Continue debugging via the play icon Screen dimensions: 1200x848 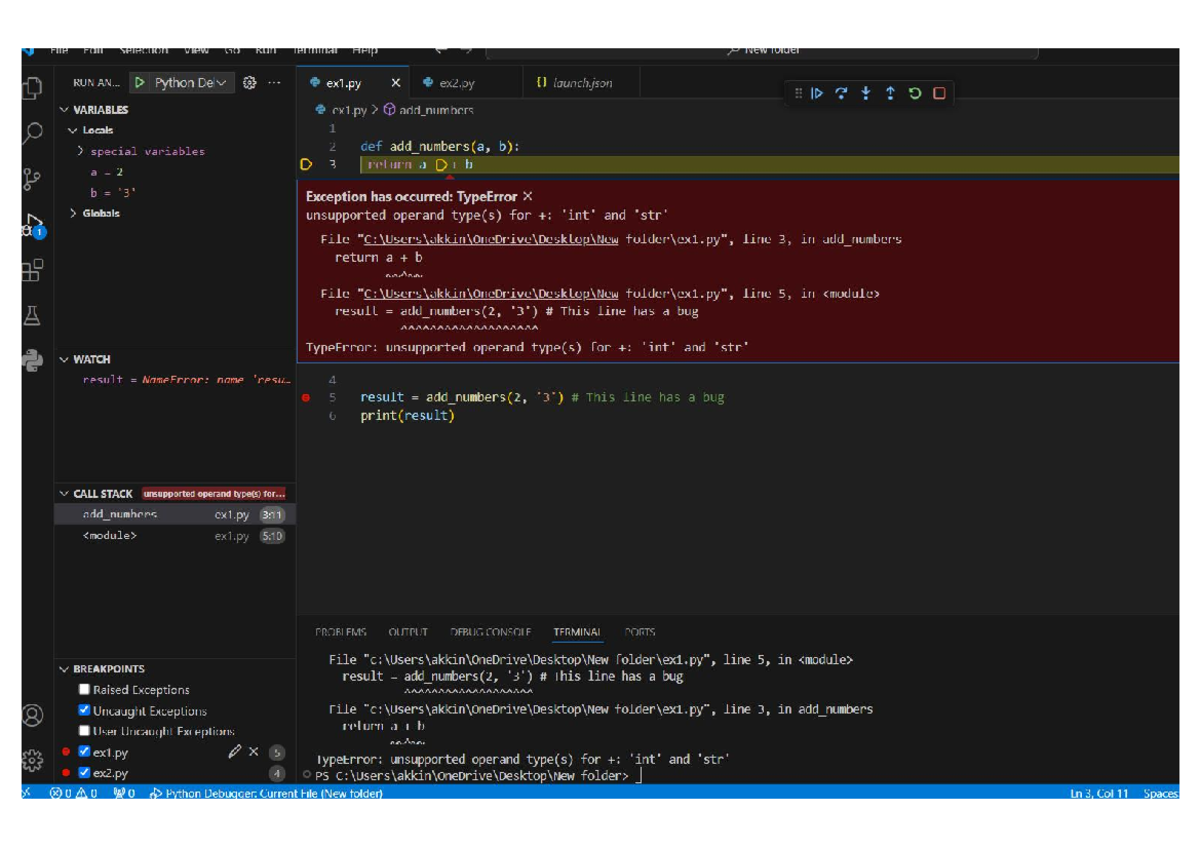click(x=818, y=93)
